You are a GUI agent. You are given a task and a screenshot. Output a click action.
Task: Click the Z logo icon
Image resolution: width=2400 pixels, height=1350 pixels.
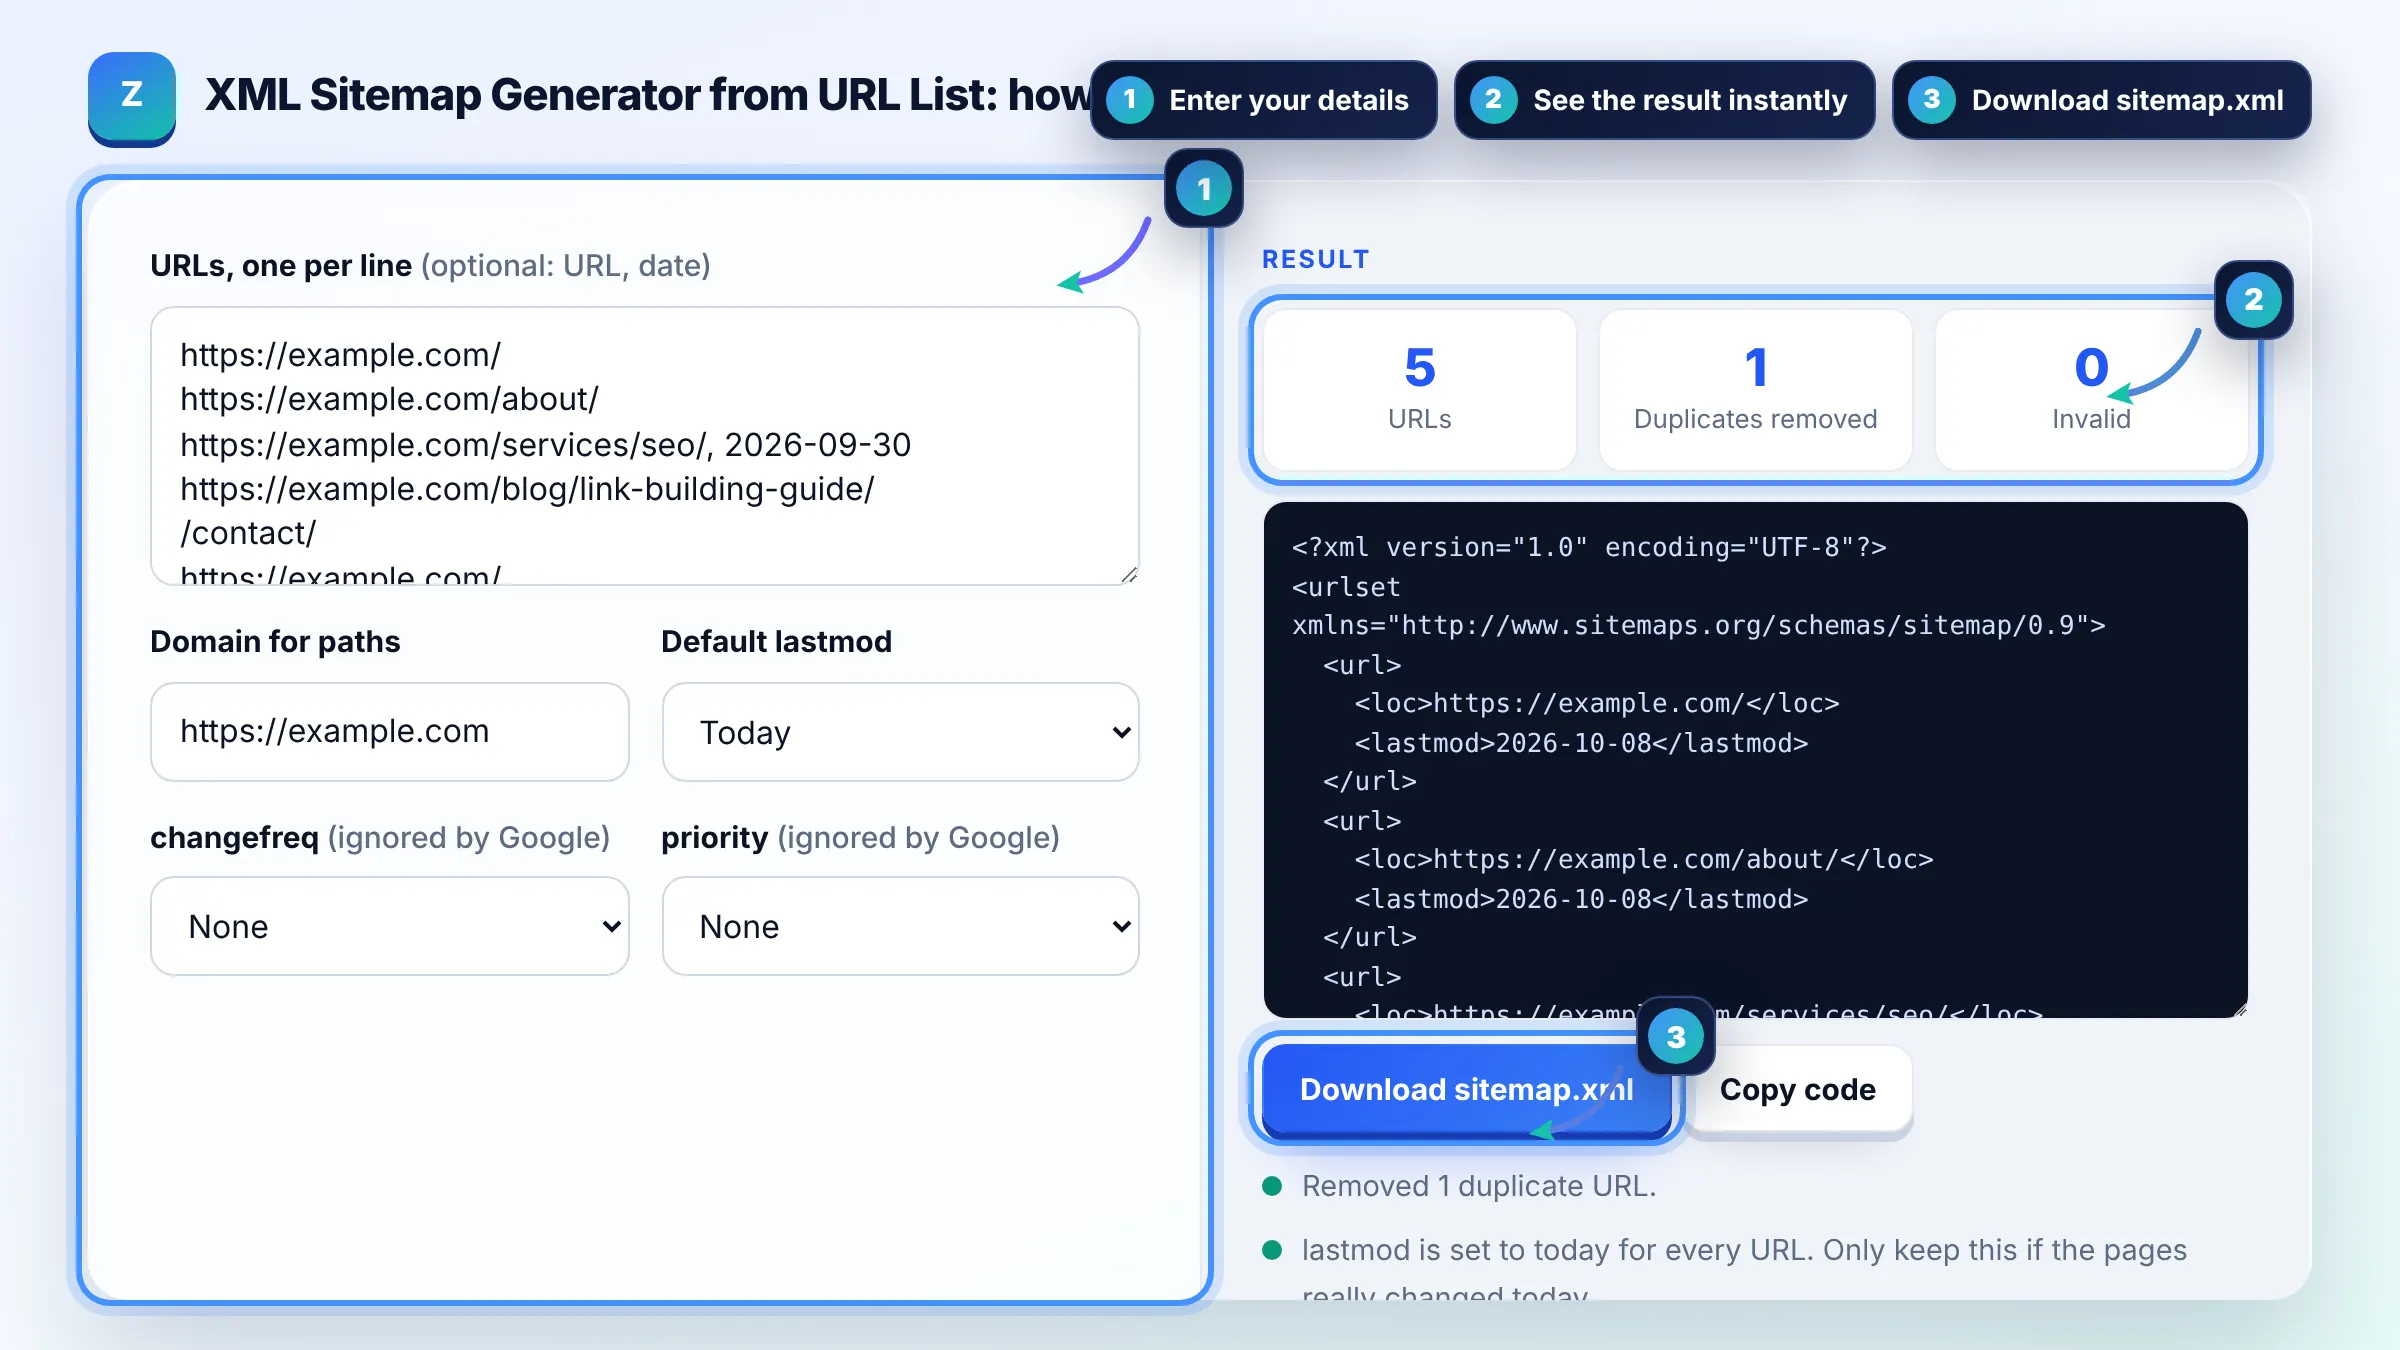[x=132, y=98]
